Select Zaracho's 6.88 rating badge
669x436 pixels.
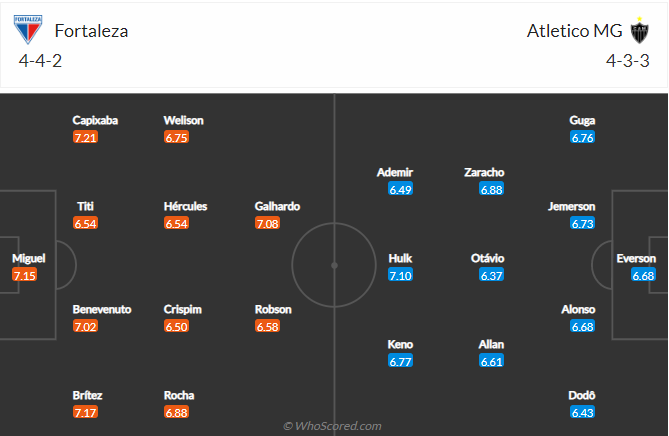491,189
